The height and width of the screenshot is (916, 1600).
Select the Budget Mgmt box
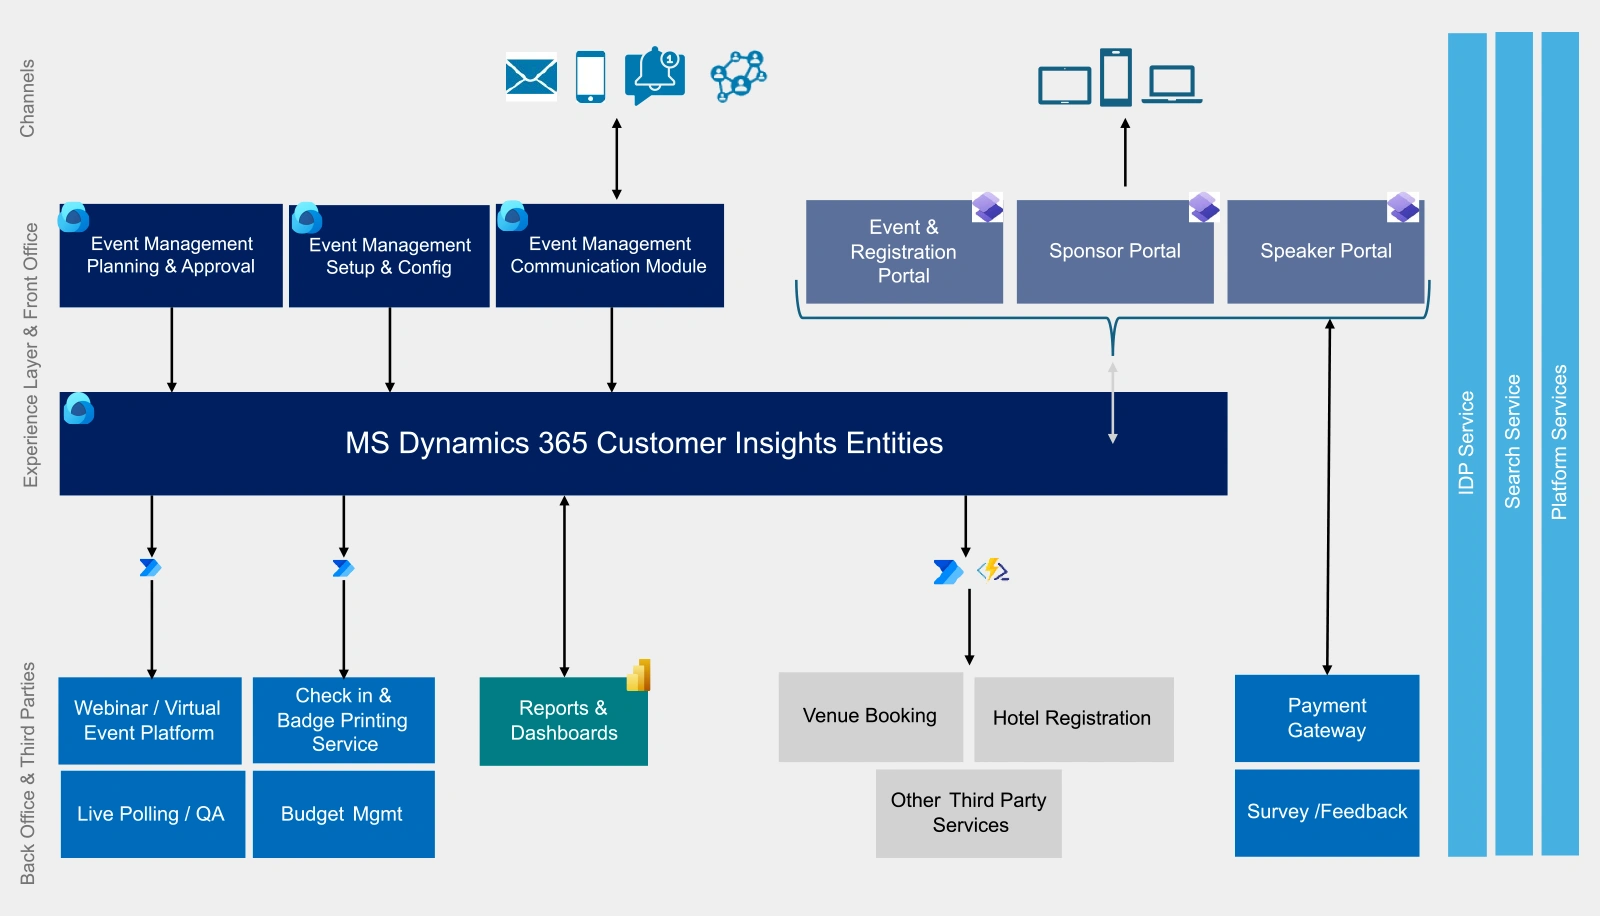pos(344,814)
